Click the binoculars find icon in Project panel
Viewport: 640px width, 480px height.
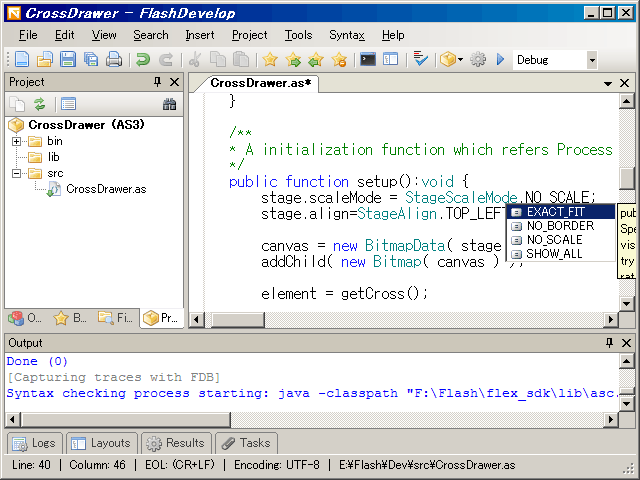point(169,104)
